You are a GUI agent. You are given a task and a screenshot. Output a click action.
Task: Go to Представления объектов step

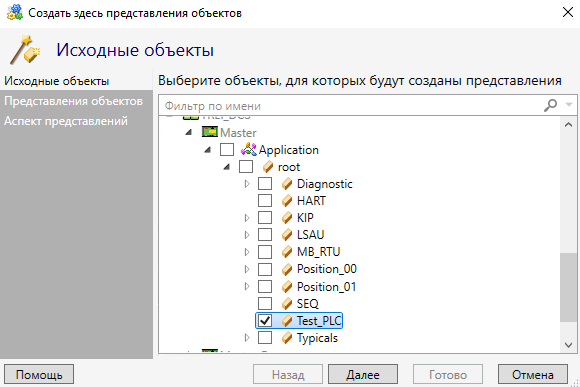point(73,101)
